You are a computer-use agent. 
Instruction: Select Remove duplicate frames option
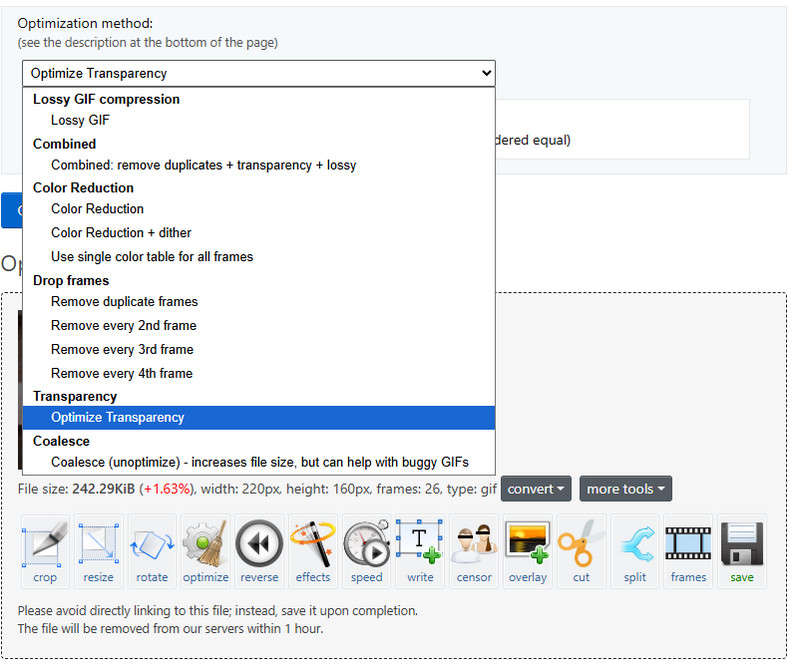click(x=124, y=302)
